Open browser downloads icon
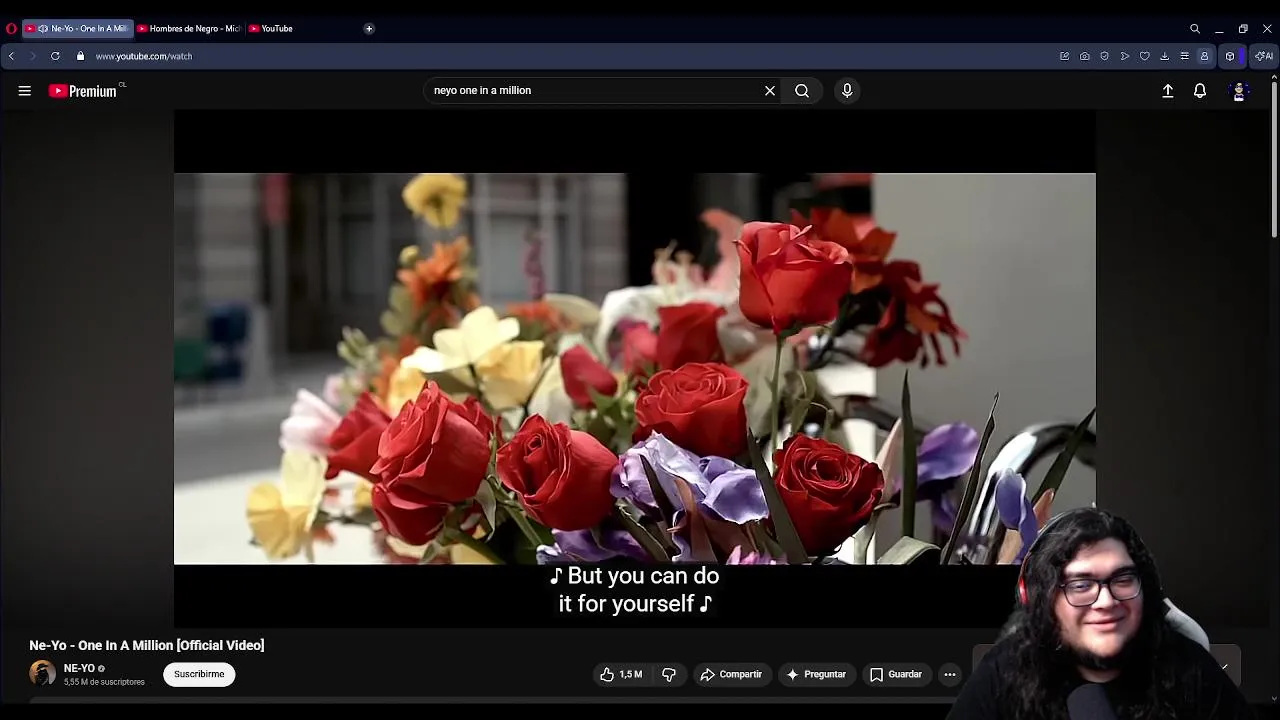The width and height of the screenshot is (1280, 720). [x=1165, y=56]
